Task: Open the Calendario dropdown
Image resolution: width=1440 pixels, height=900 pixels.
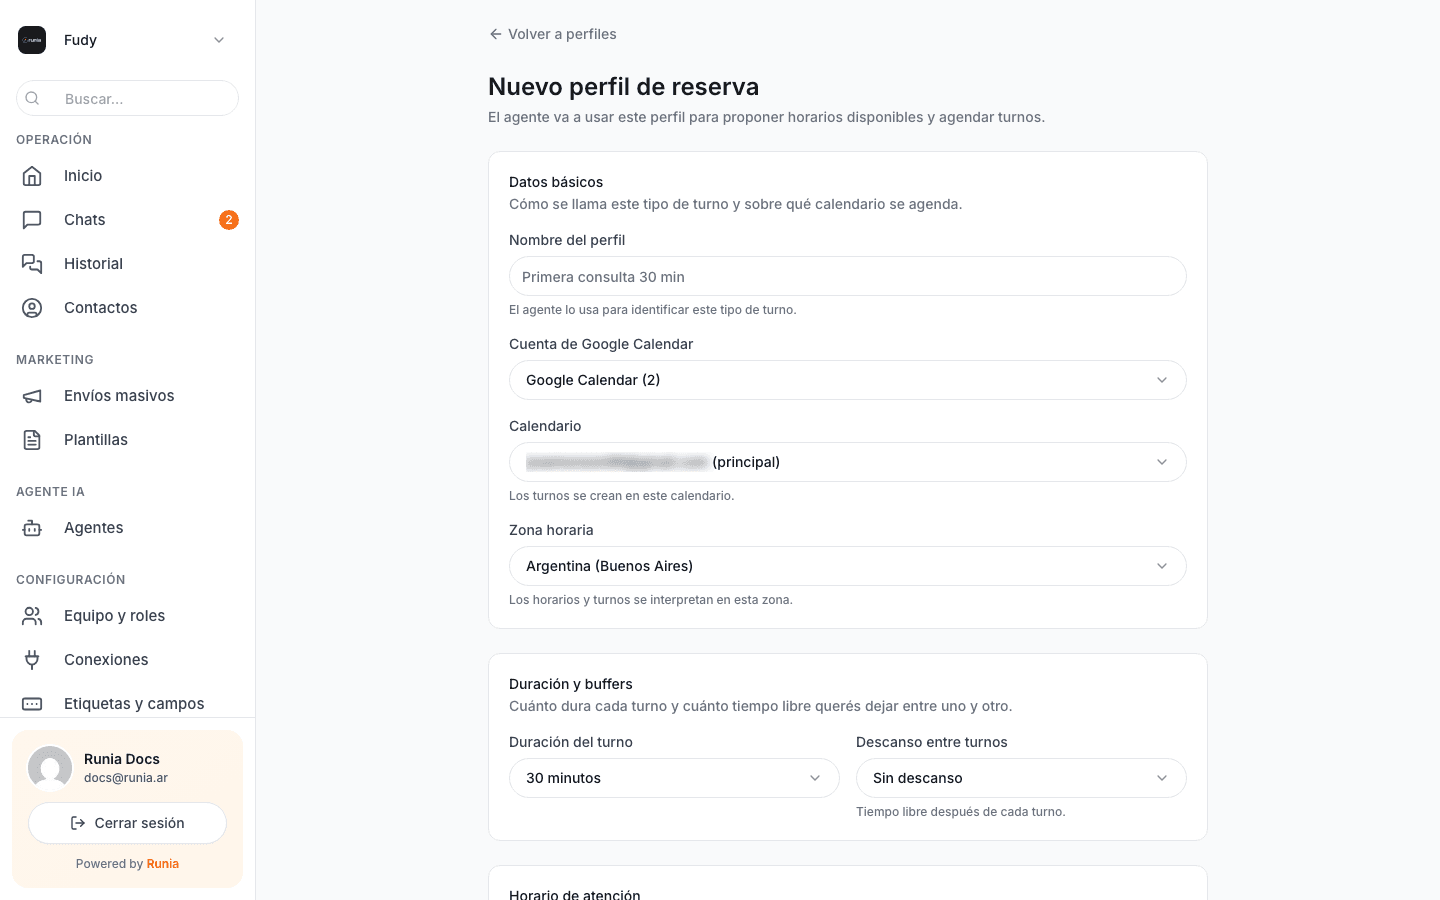Action: coord(847,462)
